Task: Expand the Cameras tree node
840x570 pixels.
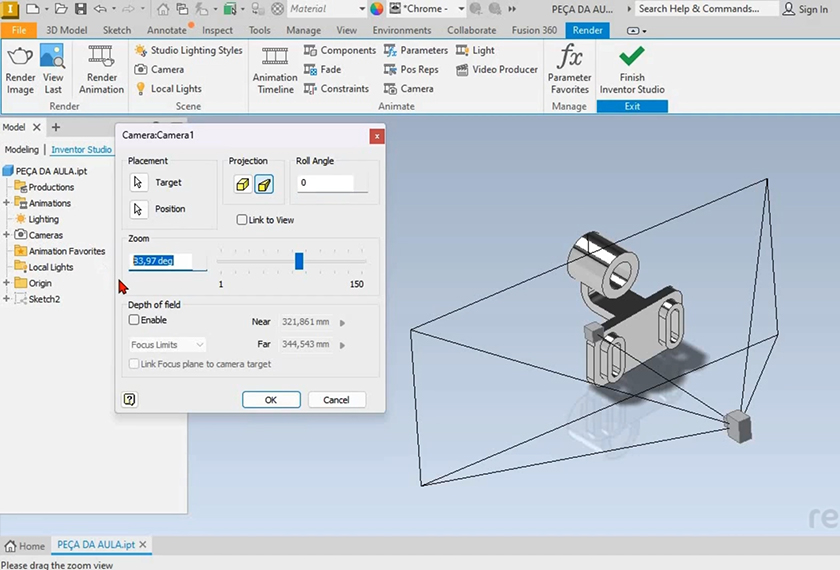Action: (x=7, y=235)
